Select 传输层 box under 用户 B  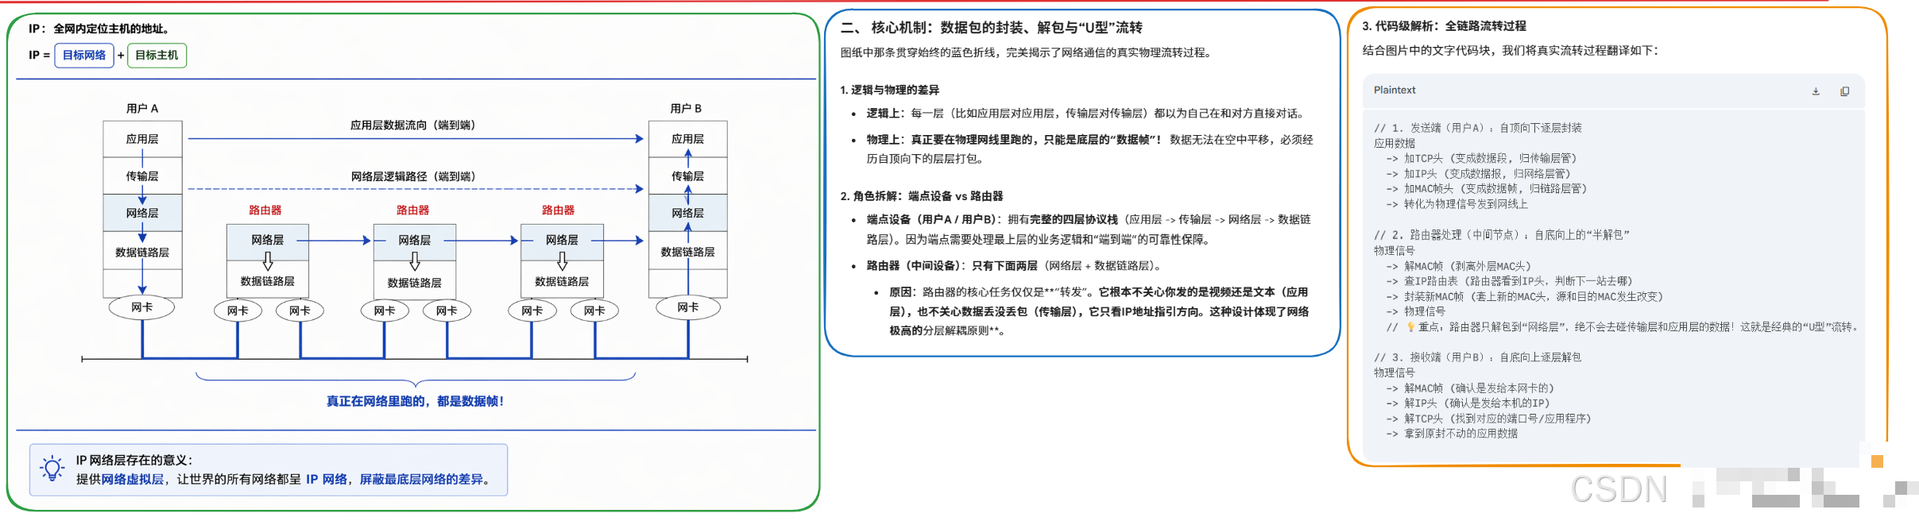[688, 176]
